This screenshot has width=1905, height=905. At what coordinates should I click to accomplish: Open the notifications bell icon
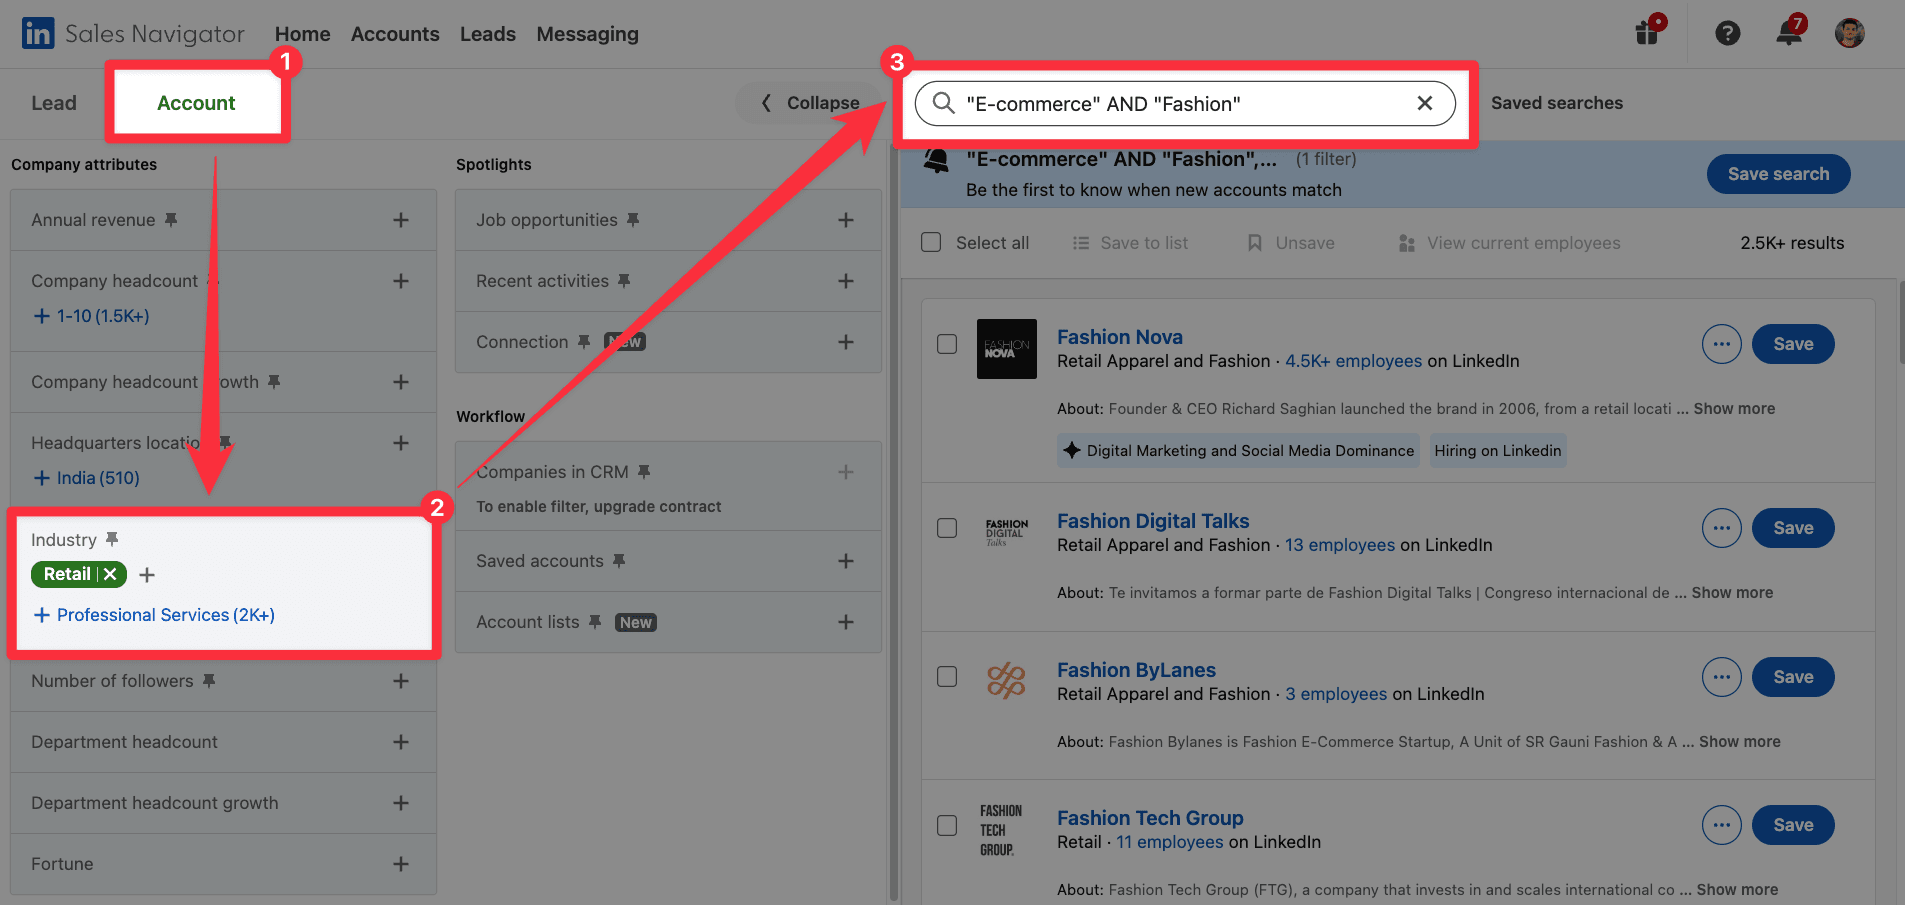pyautogui.click(x=1789, y=31)
